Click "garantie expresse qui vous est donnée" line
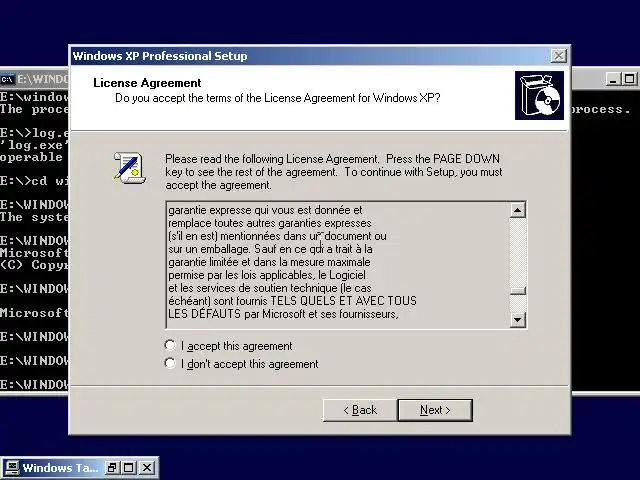This screenshot has height=480, width=640. coord(265,210)
